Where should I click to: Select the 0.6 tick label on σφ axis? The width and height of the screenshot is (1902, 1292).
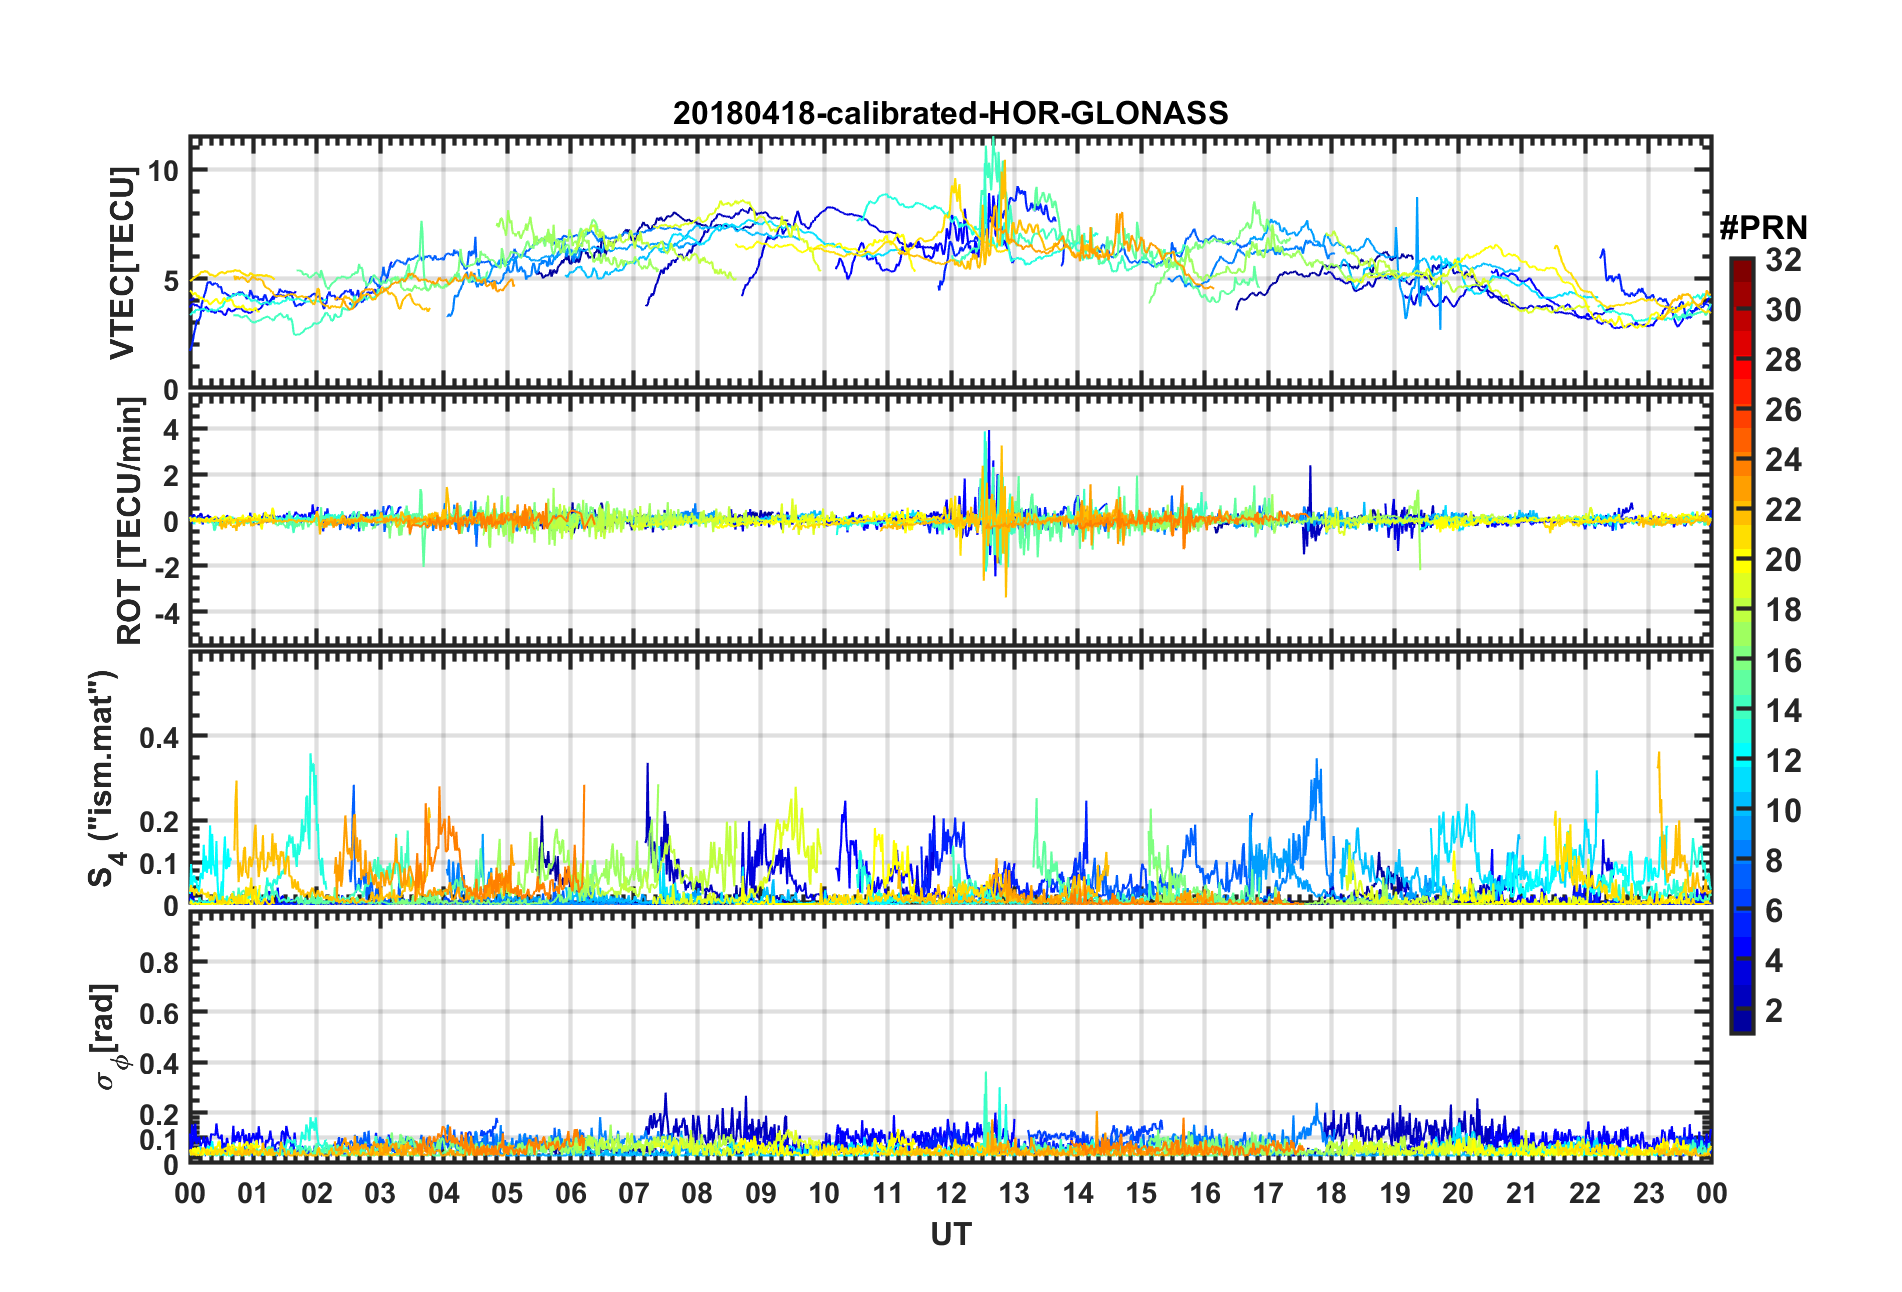[159, 1014]
